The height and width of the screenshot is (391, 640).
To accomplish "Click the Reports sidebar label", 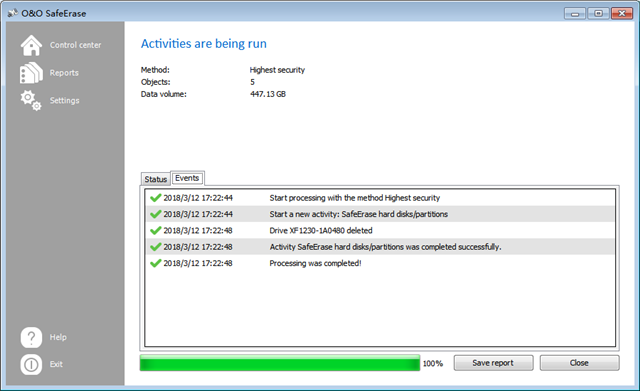I will point(64,73).
